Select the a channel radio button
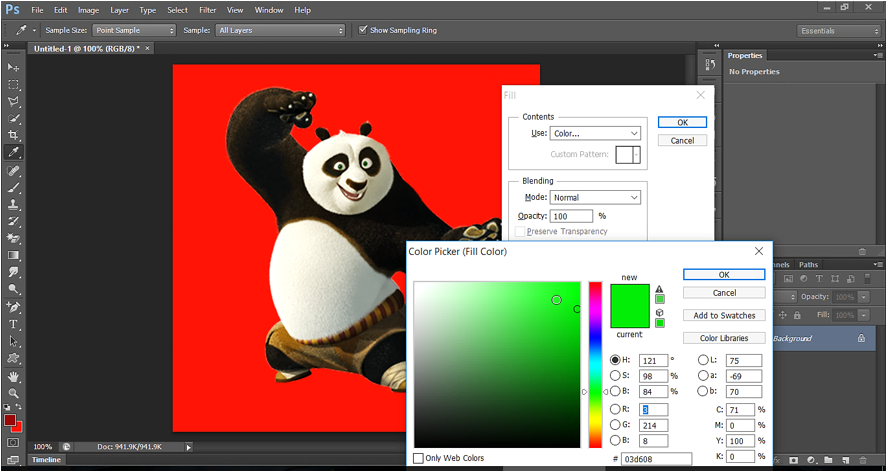Image resolution: width=887 pixels, height=472 pixels. 703,375
